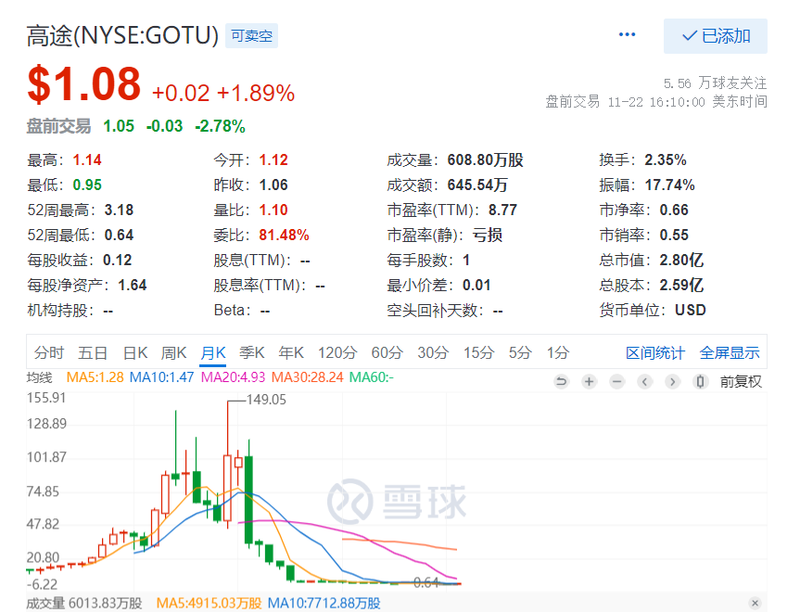Close the volume panel with the X icon
The height and width of the screenshot is (612, 800).
pyautogui.click(x=755, y=603)
